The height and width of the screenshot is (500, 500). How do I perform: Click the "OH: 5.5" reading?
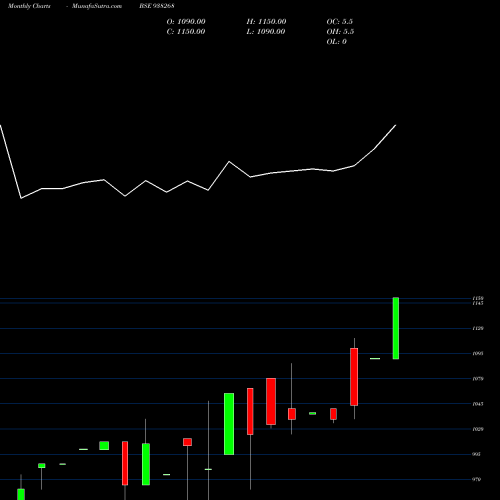[x=340, y=32]
